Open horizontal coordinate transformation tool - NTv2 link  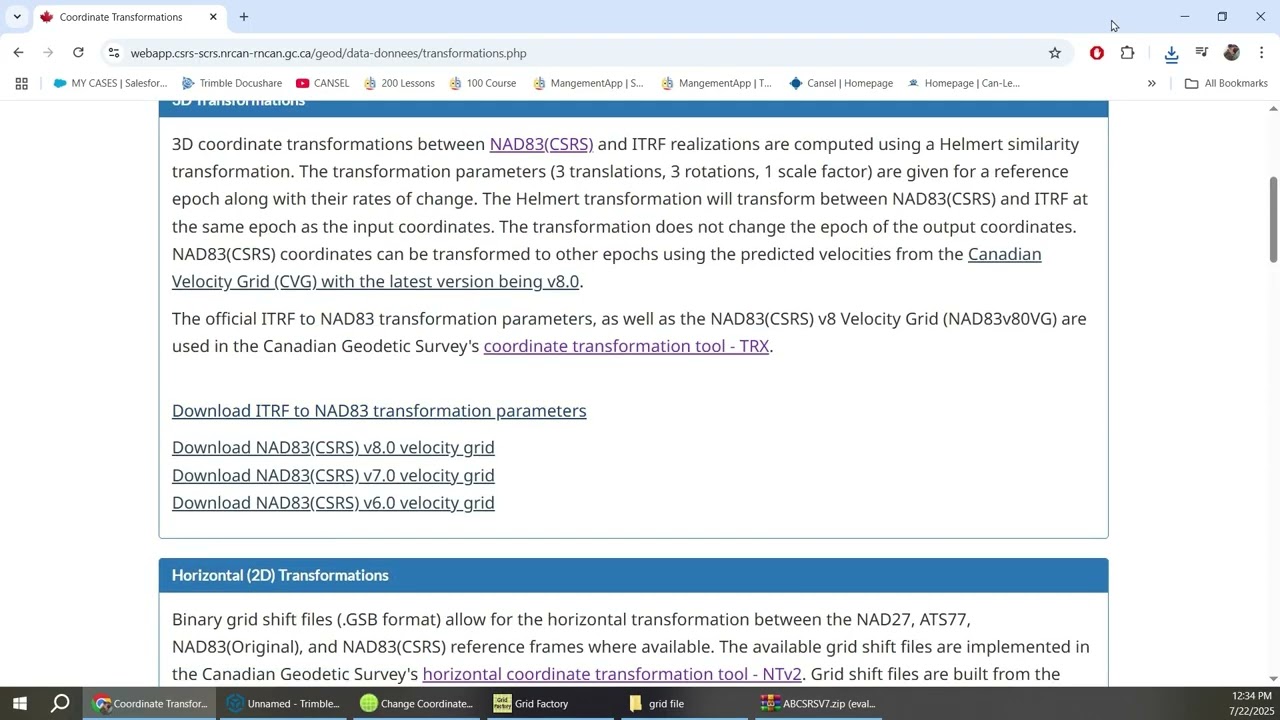coord(612,674)
